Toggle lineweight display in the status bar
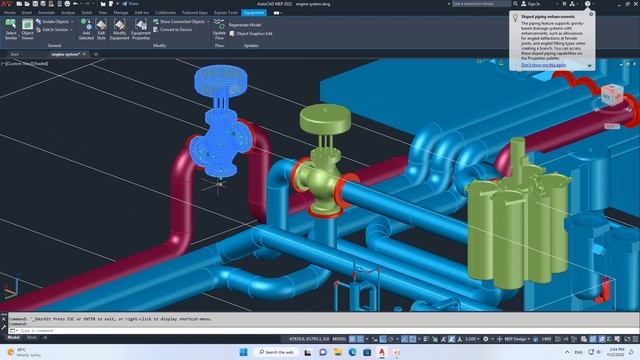This screenshot has width=640, height=360. click(426, 339)
